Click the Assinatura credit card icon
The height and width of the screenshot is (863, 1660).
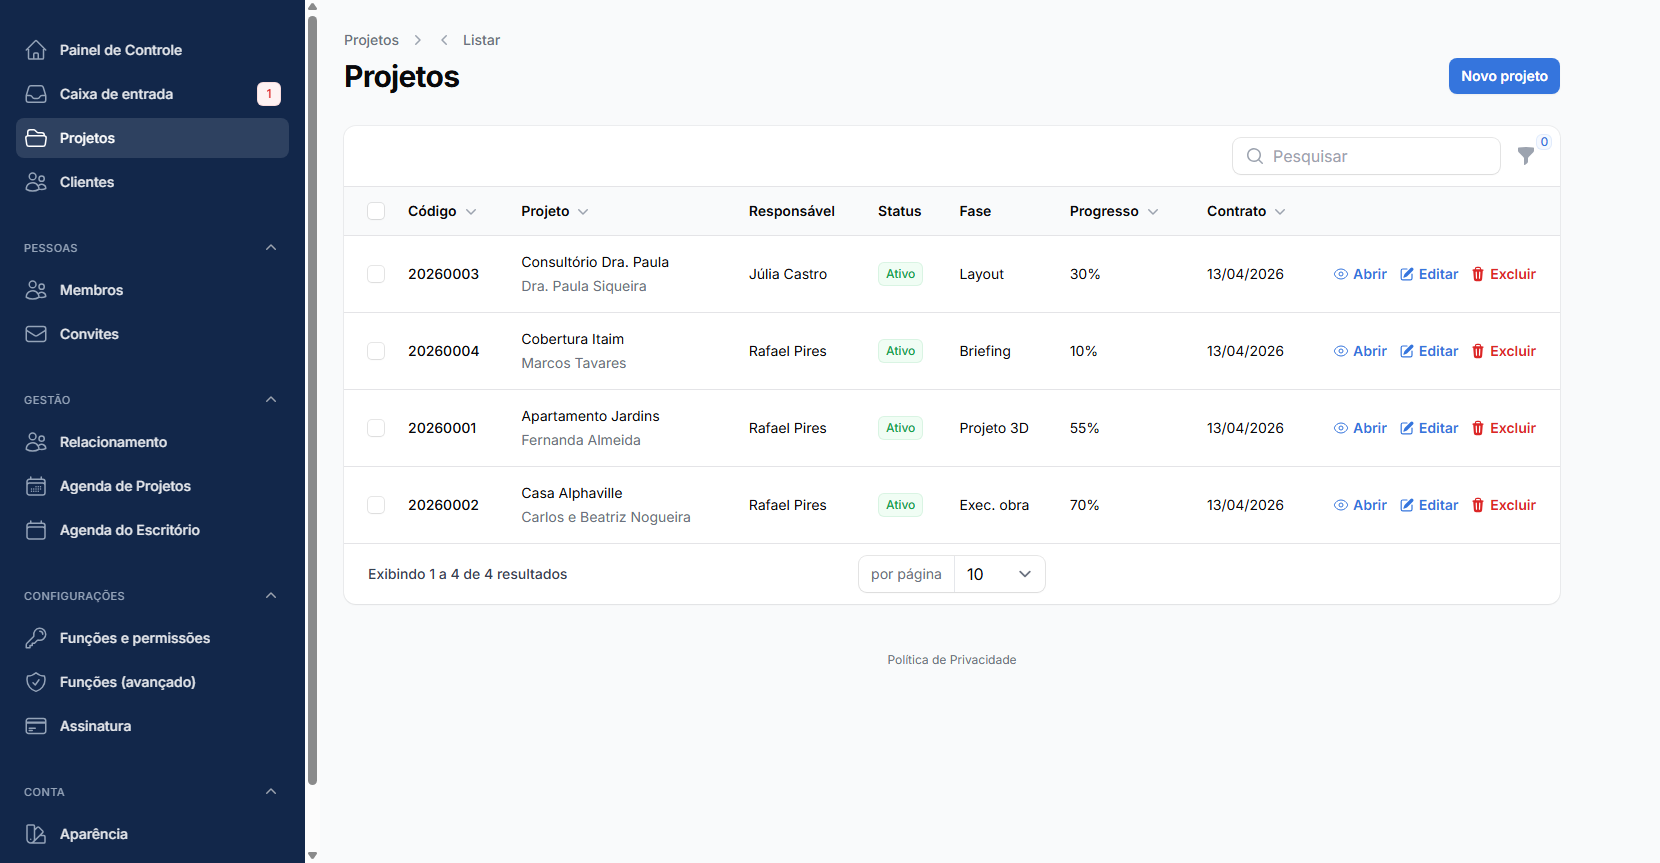[36, 726]
